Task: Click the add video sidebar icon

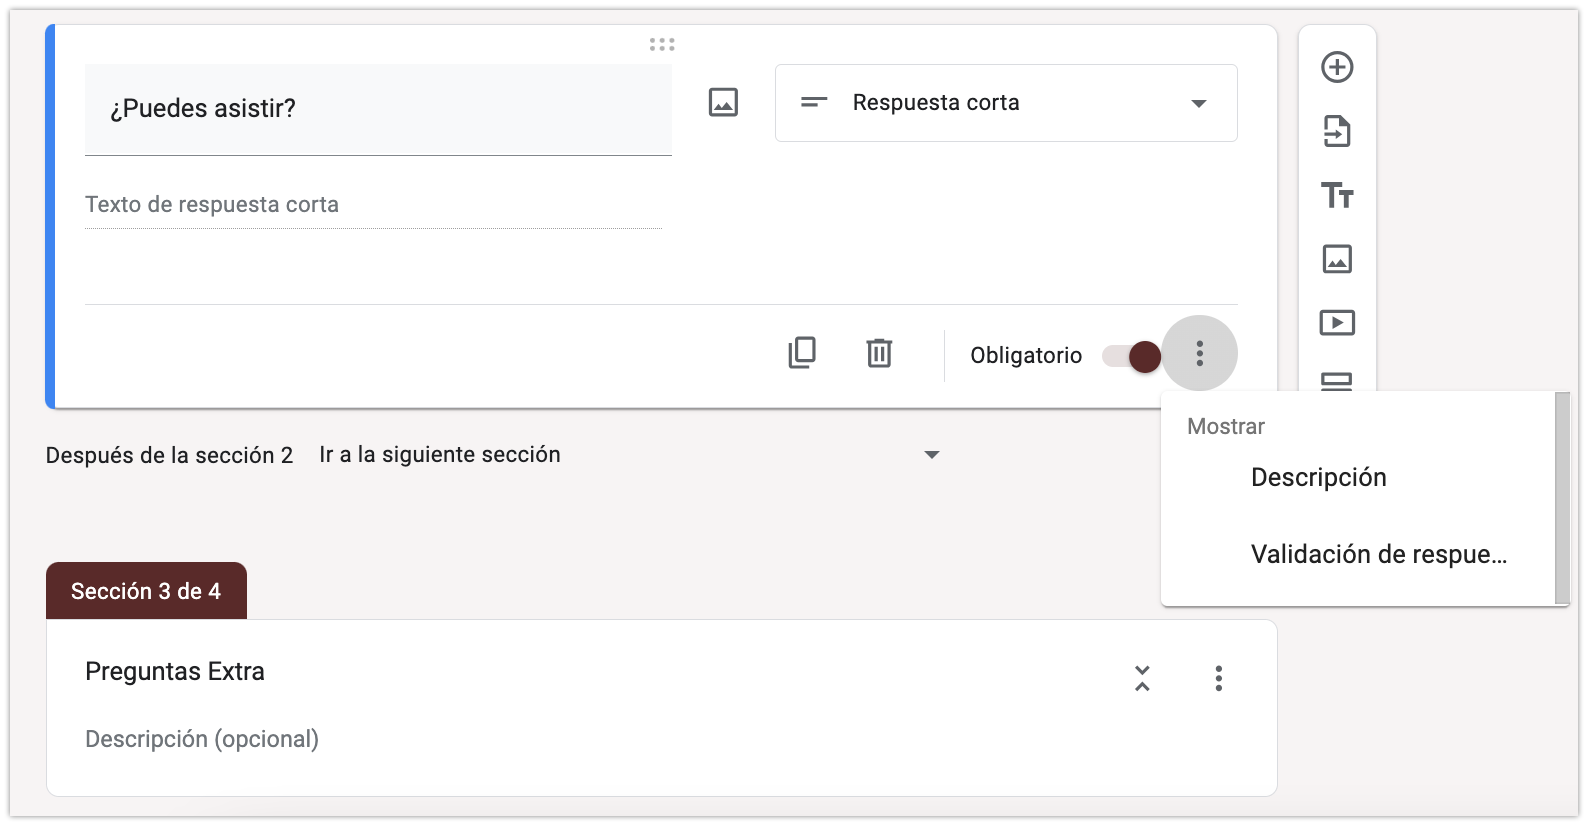Action: (x=1337, y=323)
